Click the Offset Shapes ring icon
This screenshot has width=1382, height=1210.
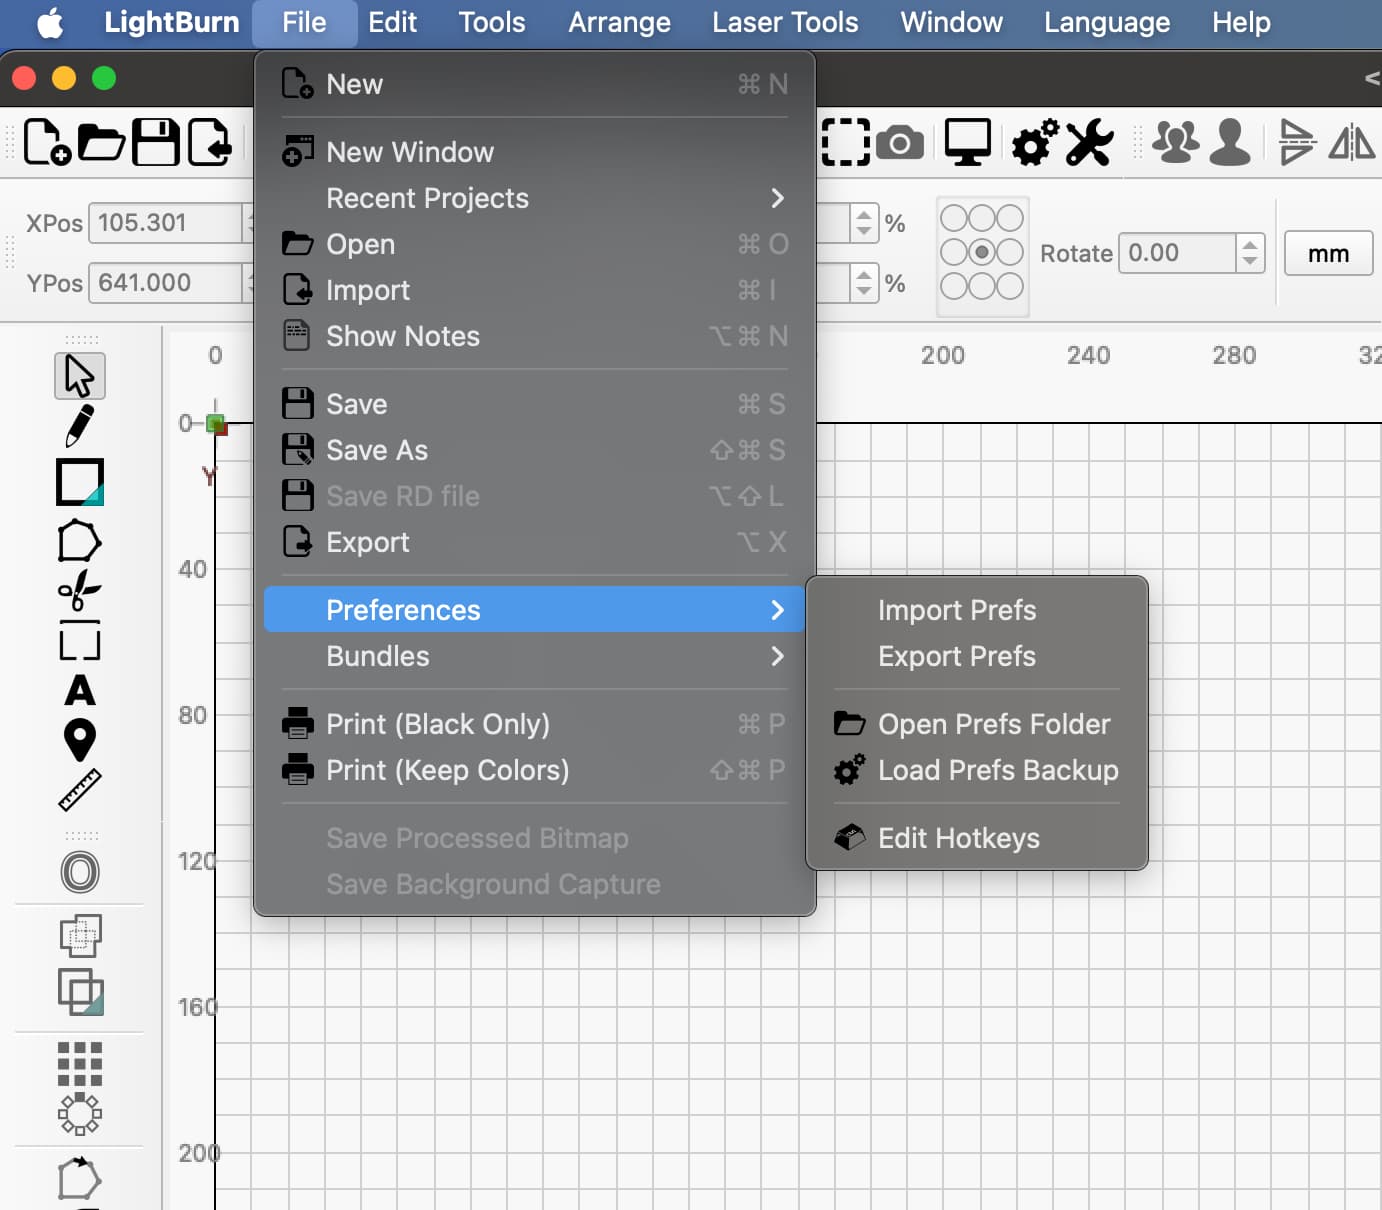80,872
